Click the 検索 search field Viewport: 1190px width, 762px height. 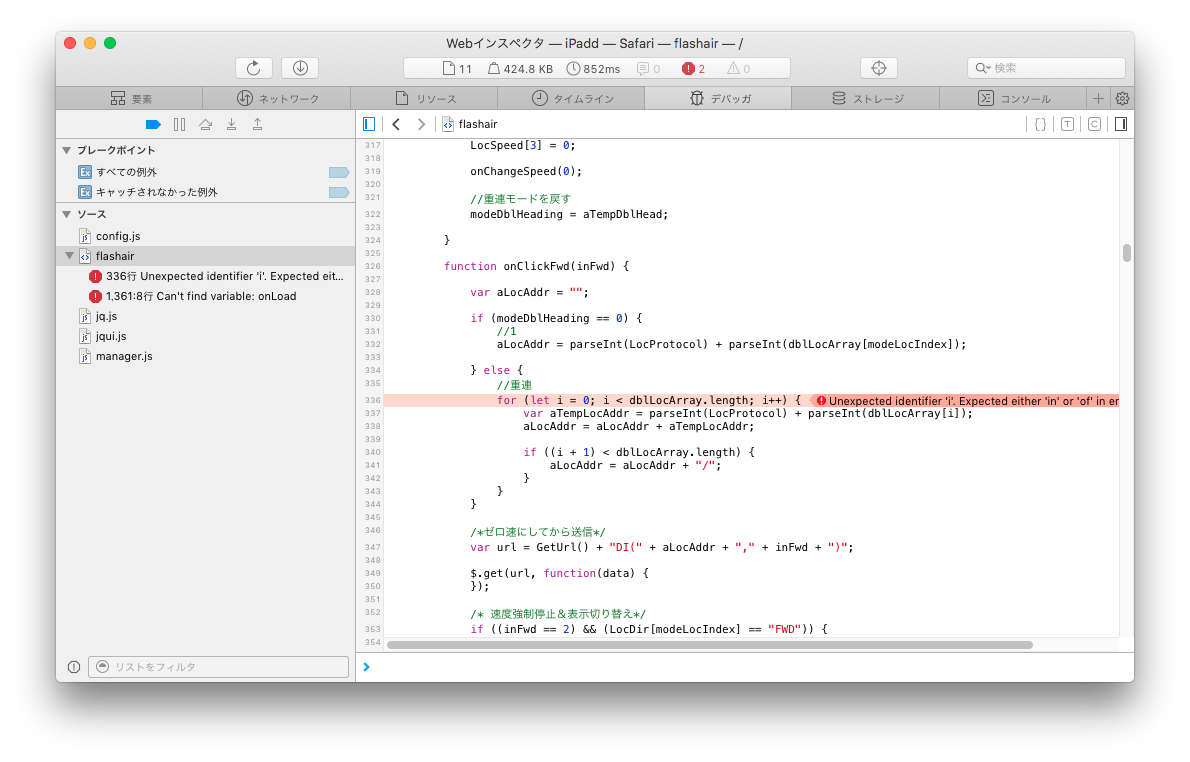tap(1046, 68)
